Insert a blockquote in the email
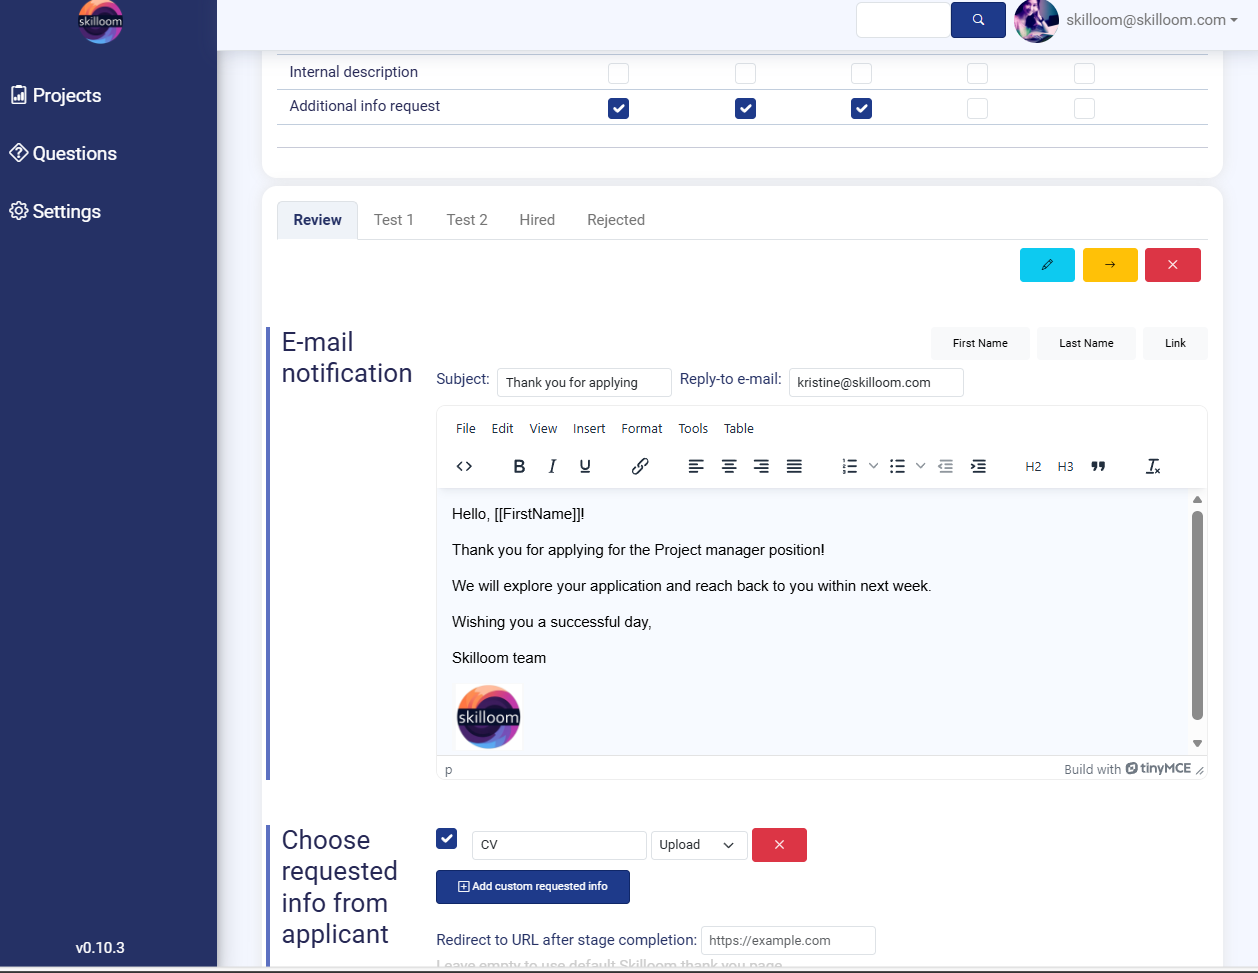This screenshot has width=1258, height=973. point(1098,466)
